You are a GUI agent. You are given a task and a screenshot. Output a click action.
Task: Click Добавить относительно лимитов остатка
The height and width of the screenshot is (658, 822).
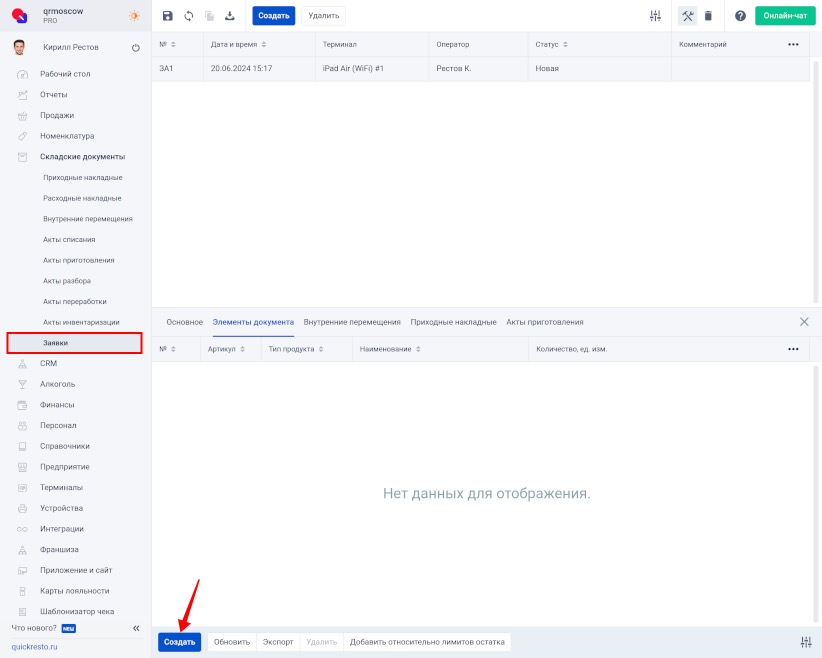tap(427, 642)
